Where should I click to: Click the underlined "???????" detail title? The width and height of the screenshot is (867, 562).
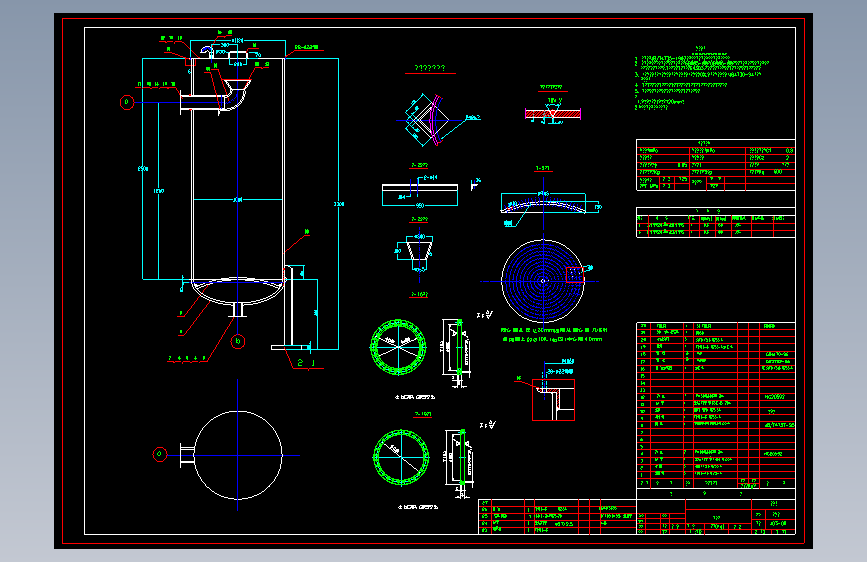pos(430,68)
